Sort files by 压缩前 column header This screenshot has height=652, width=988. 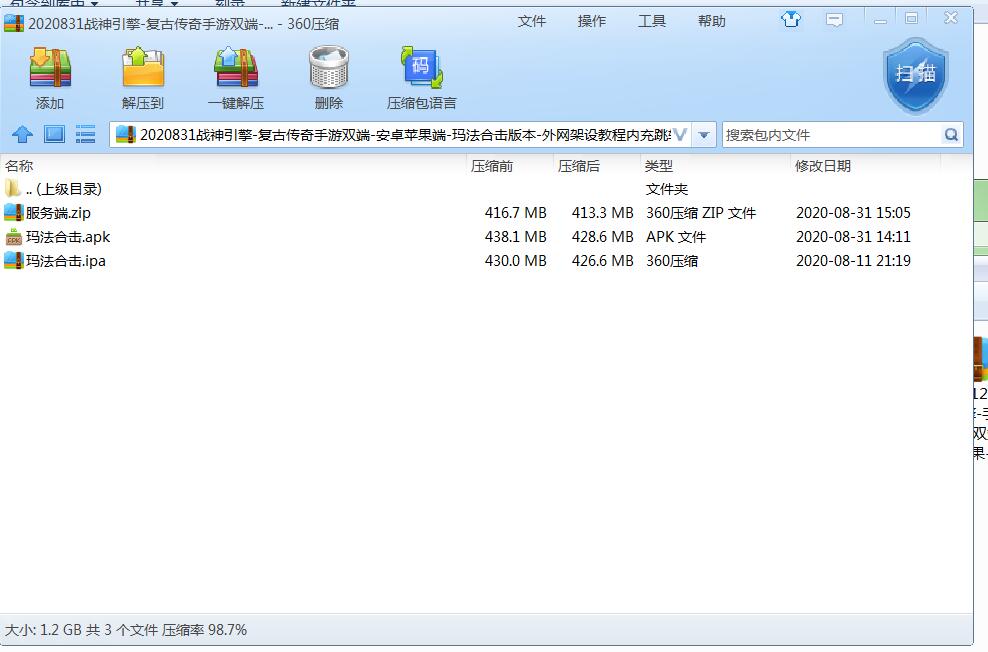pyautogui.click(x=492, y=166)
